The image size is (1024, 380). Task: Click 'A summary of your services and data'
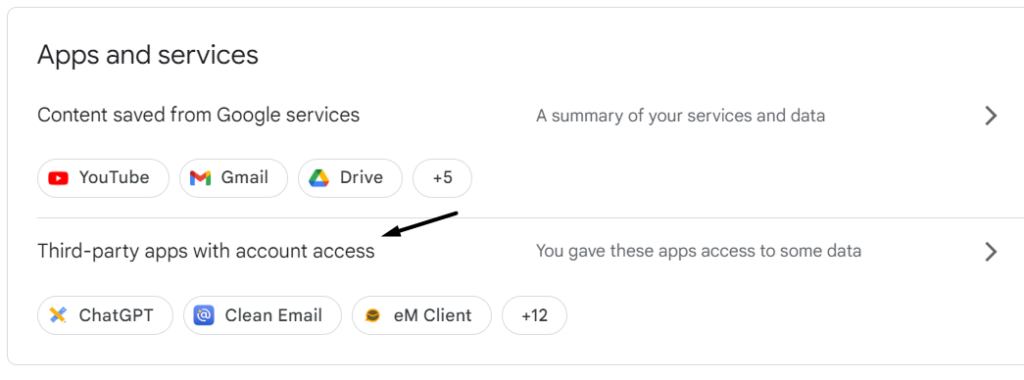pos(680,116)
